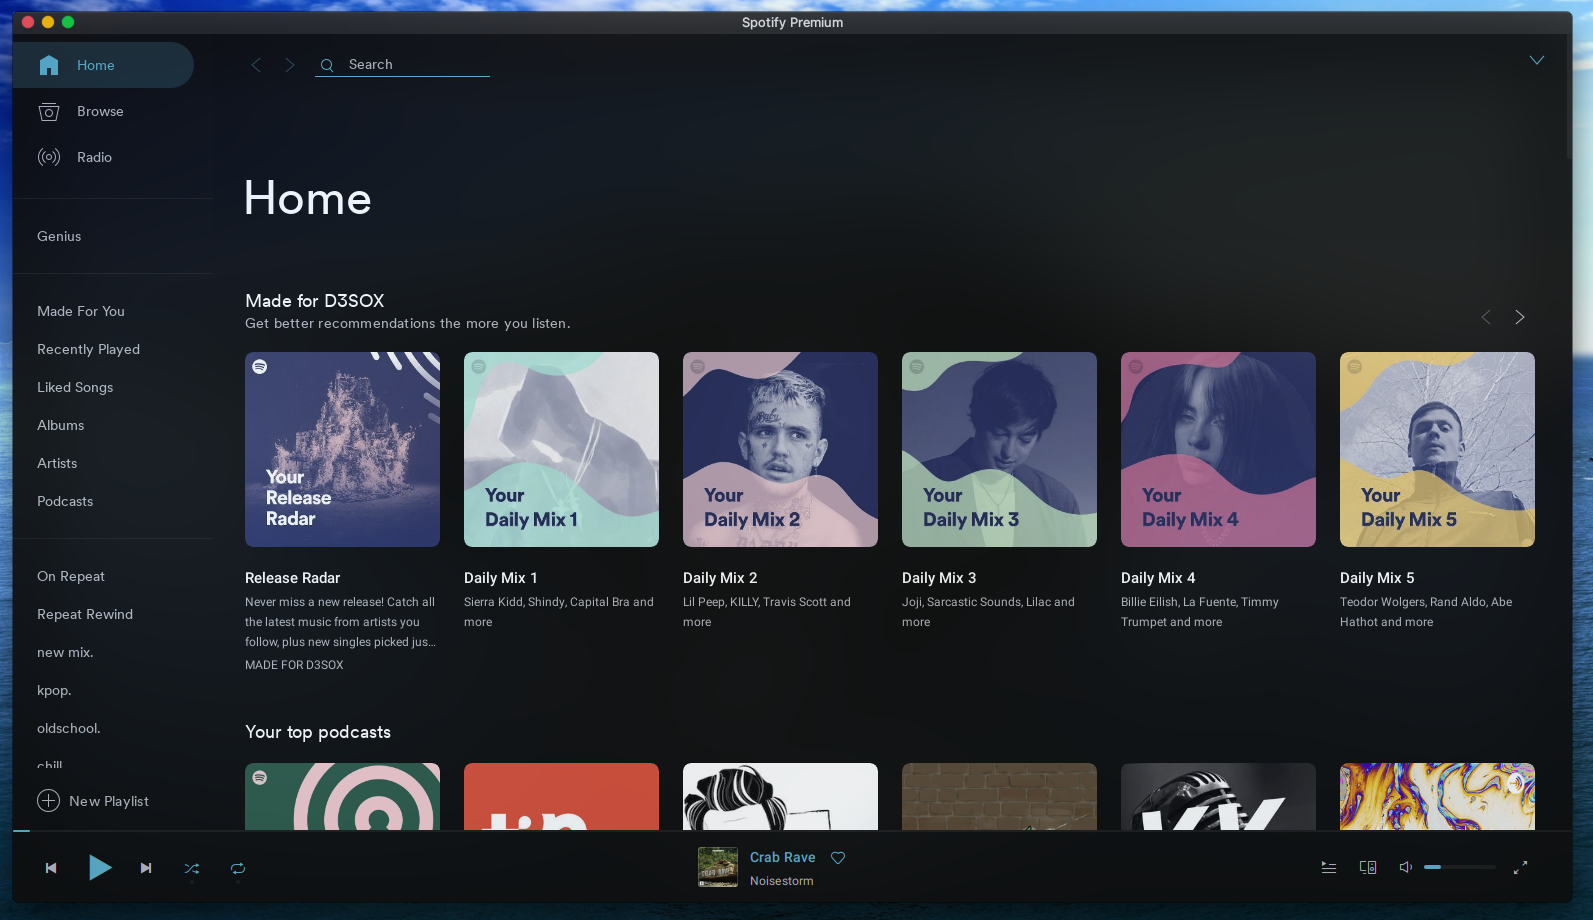Open the Release Radar cover
This screenshot has height=920, width=1593.
(x=342, y=449)
